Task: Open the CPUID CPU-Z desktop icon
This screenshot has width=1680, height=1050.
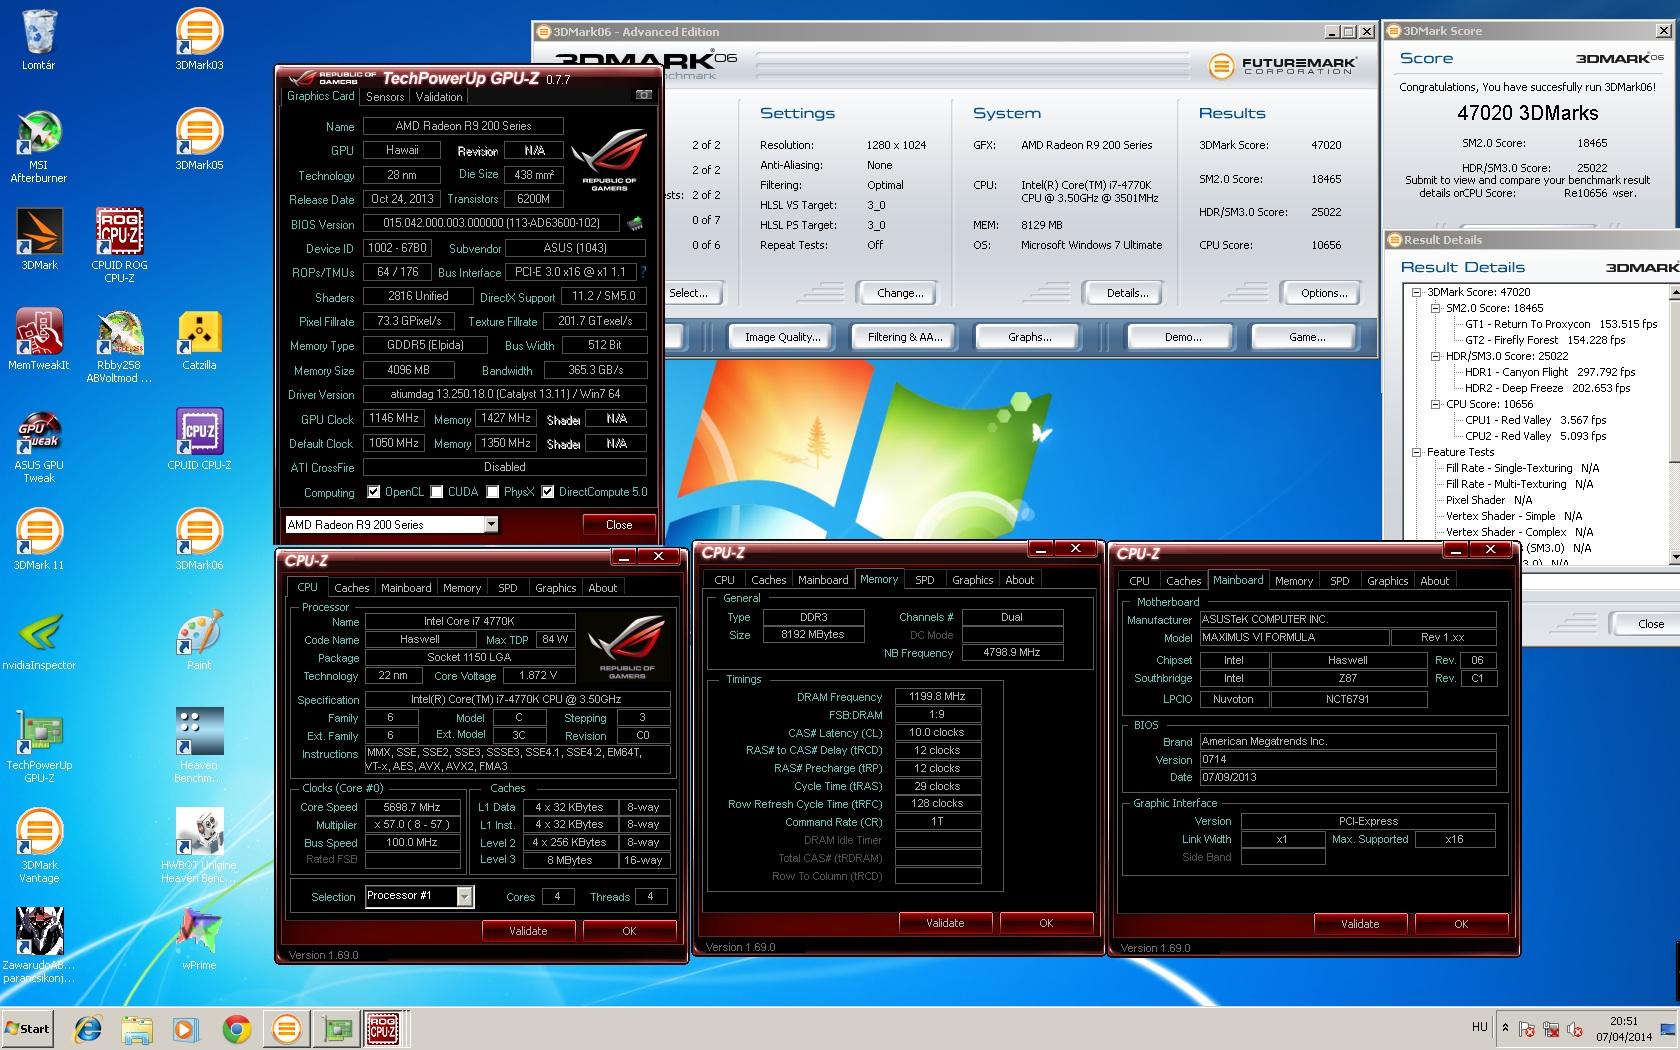Action: point(199,440)
